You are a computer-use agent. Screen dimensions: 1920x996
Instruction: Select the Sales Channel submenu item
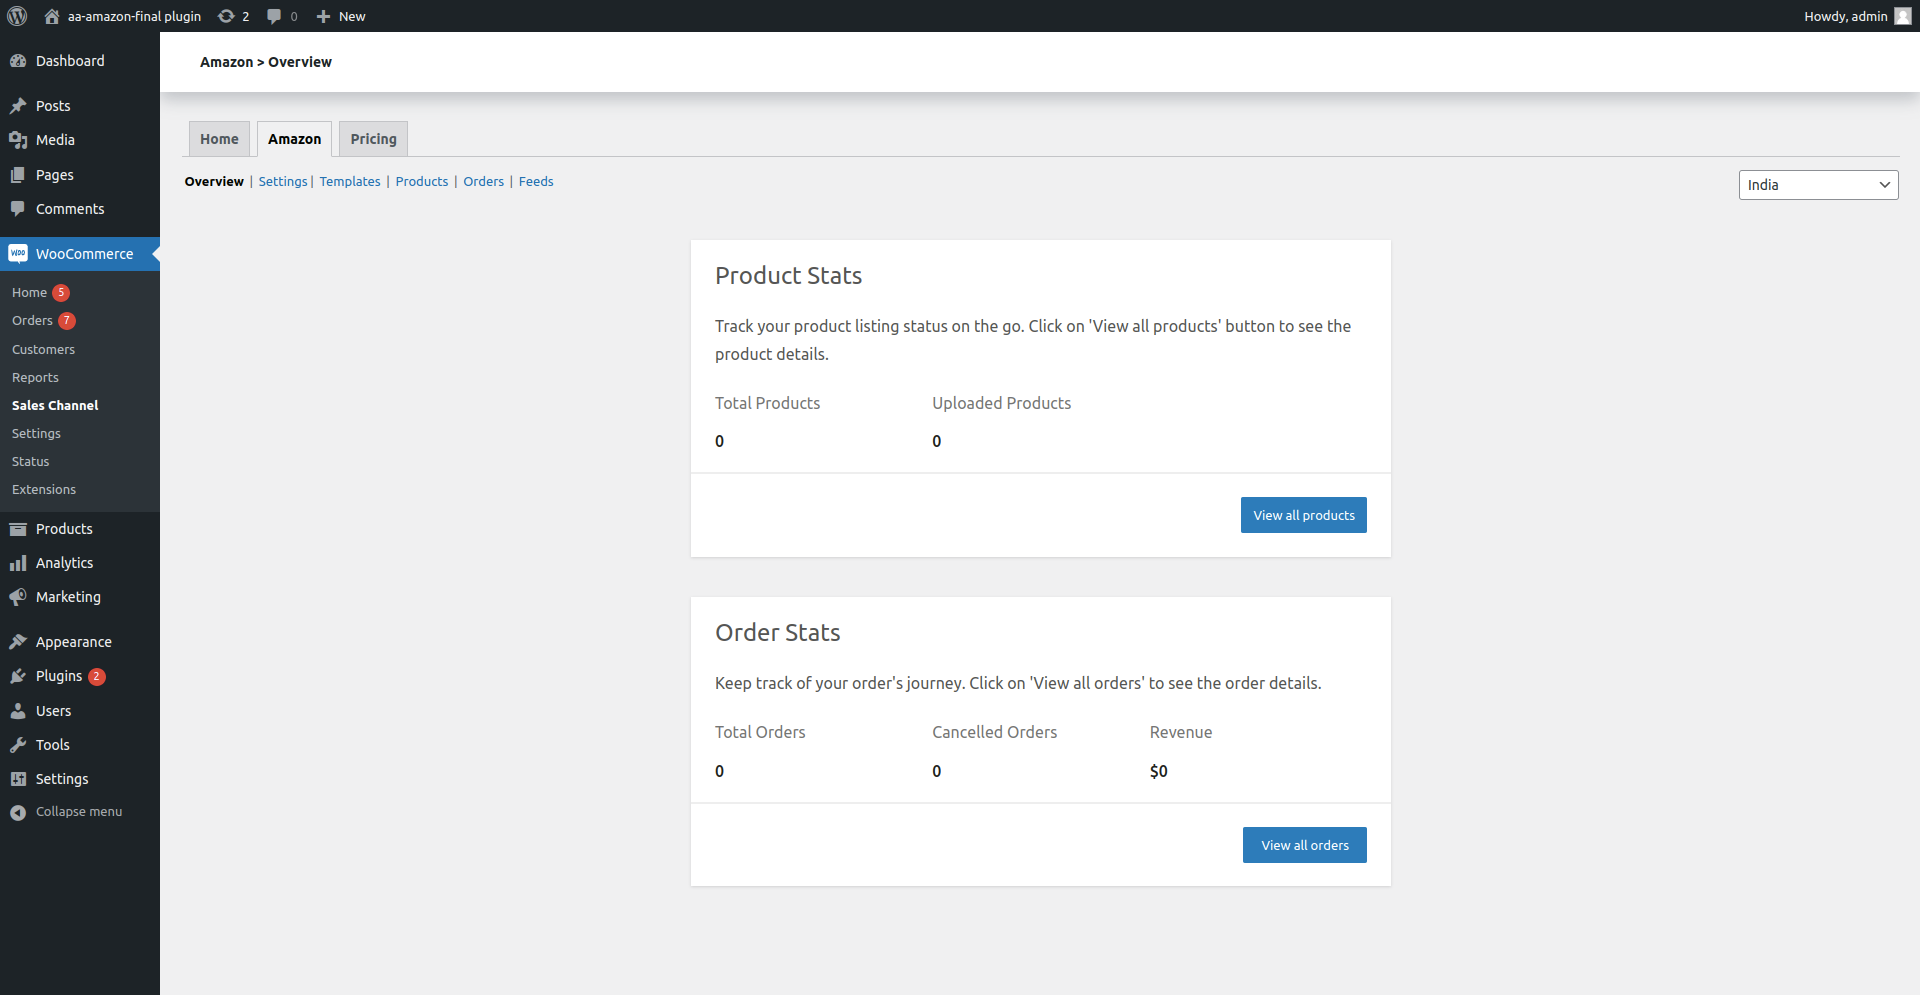point(55,406)
